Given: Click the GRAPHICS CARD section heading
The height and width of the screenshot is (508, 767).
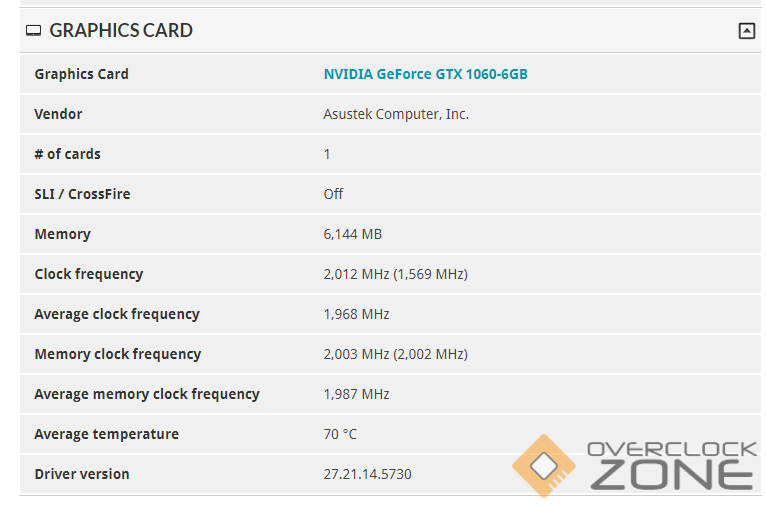Looking at the screenshot, I should pyautogui.click(x=121, y=31).
